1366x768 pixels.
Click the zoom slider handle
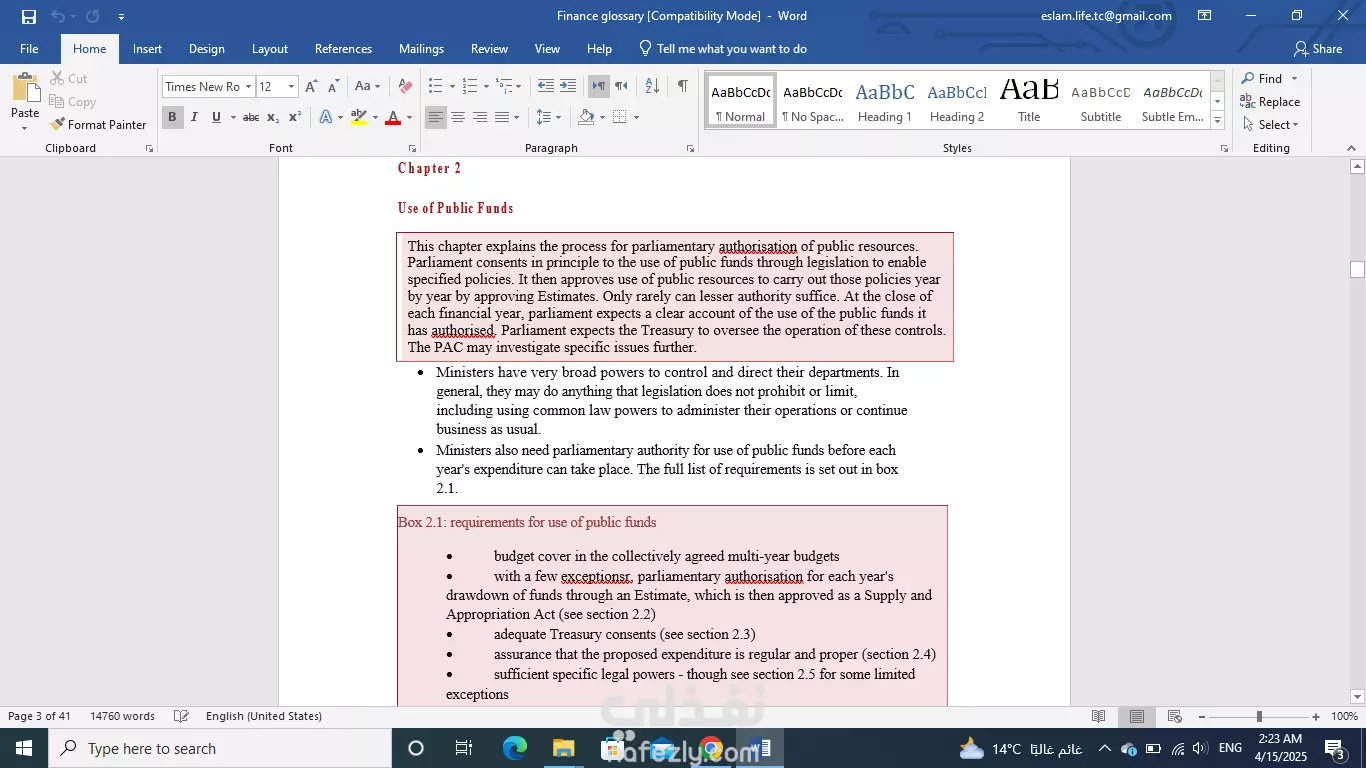point(1259,717)
